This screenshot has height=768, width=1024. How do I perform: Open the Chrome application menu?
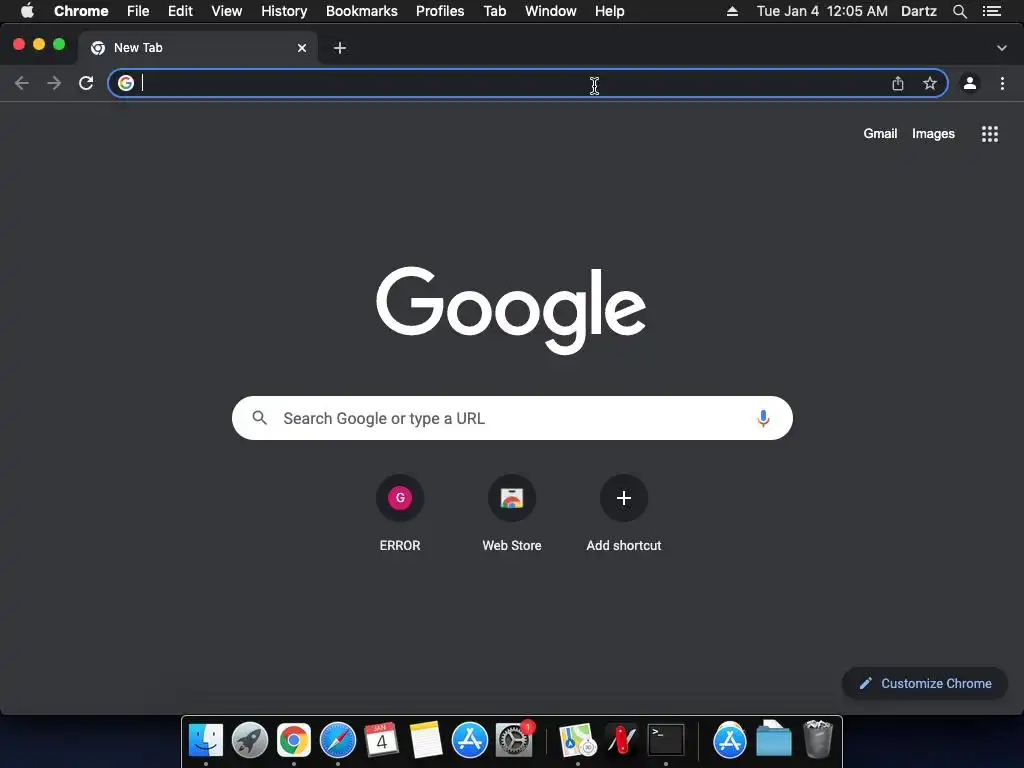(81, 11)
